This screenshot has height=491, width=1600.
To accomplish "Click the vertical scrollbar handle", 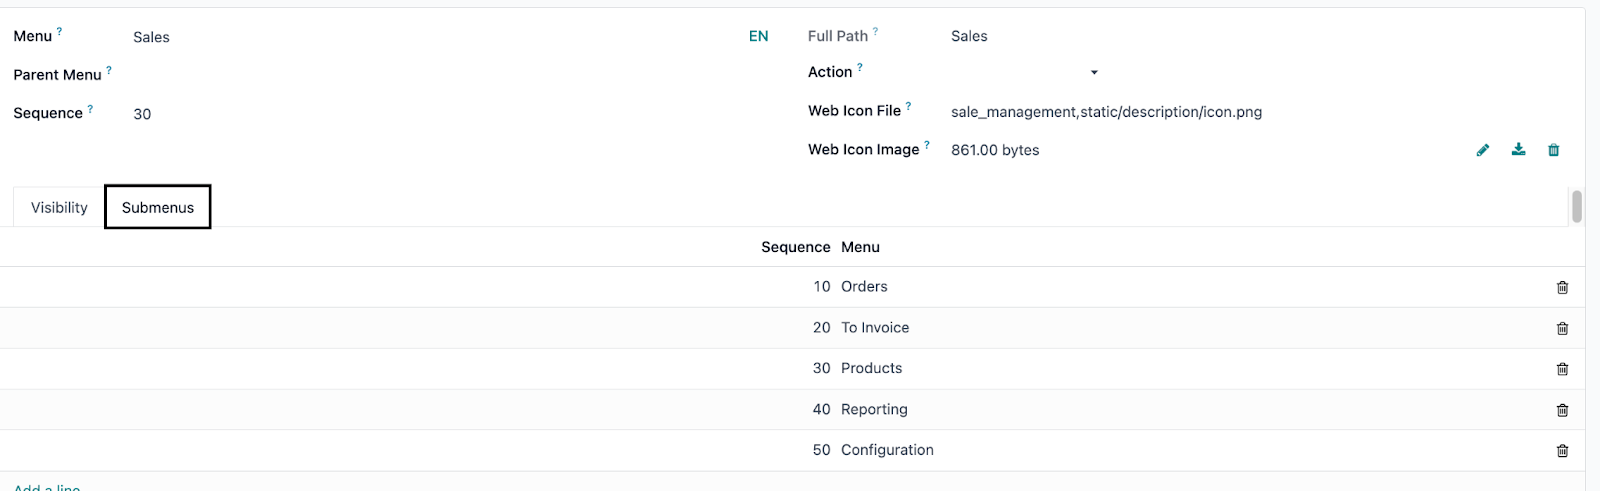I will pyautogui.click(x=1577, y=206).
